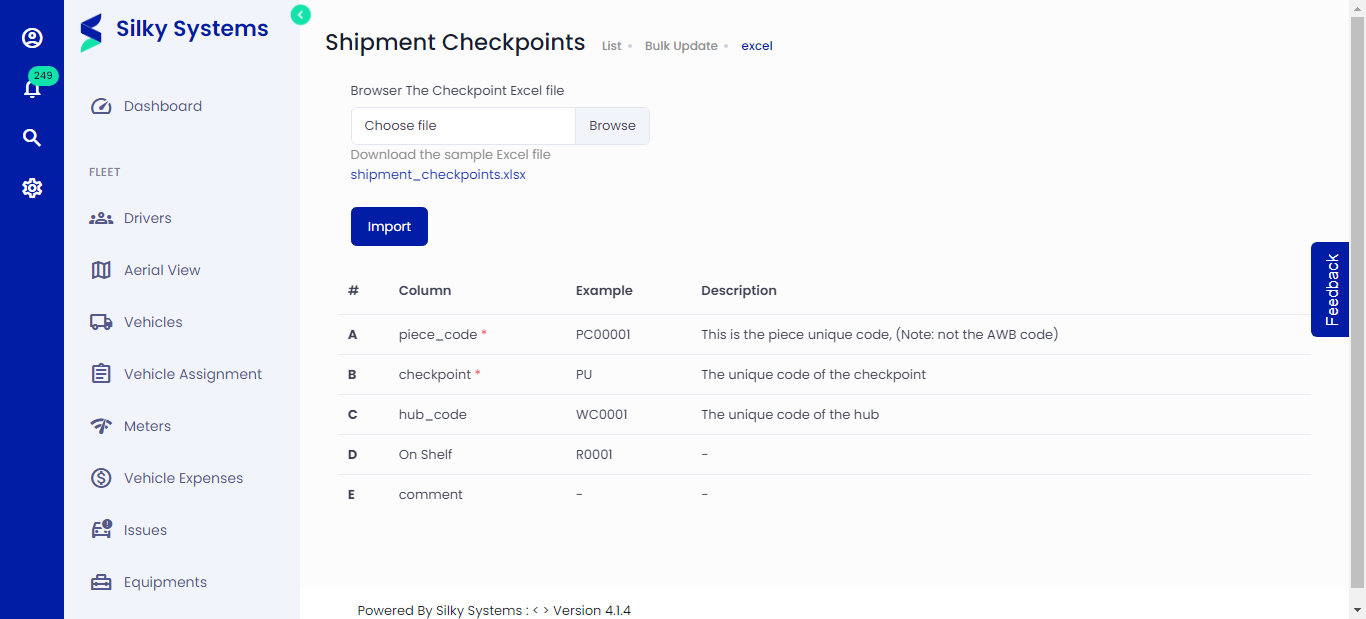Go to Meters in sidebar
The height and width of the screenshot is (619, 1366).
pyautogui.click(x=147, y=426)
